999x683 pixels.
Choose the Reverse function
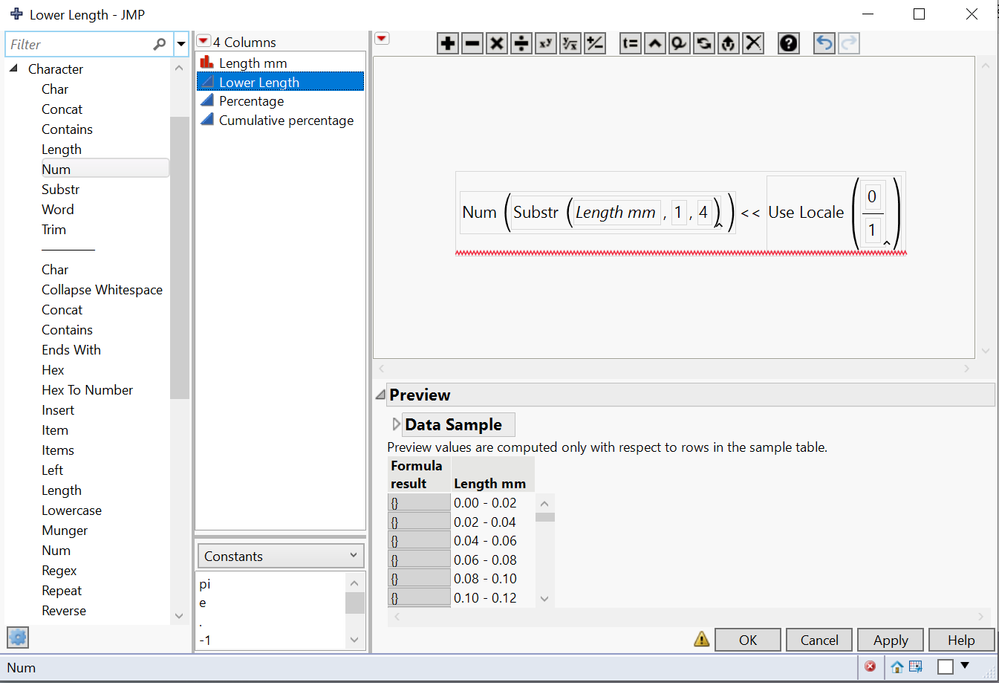point(64,610)
